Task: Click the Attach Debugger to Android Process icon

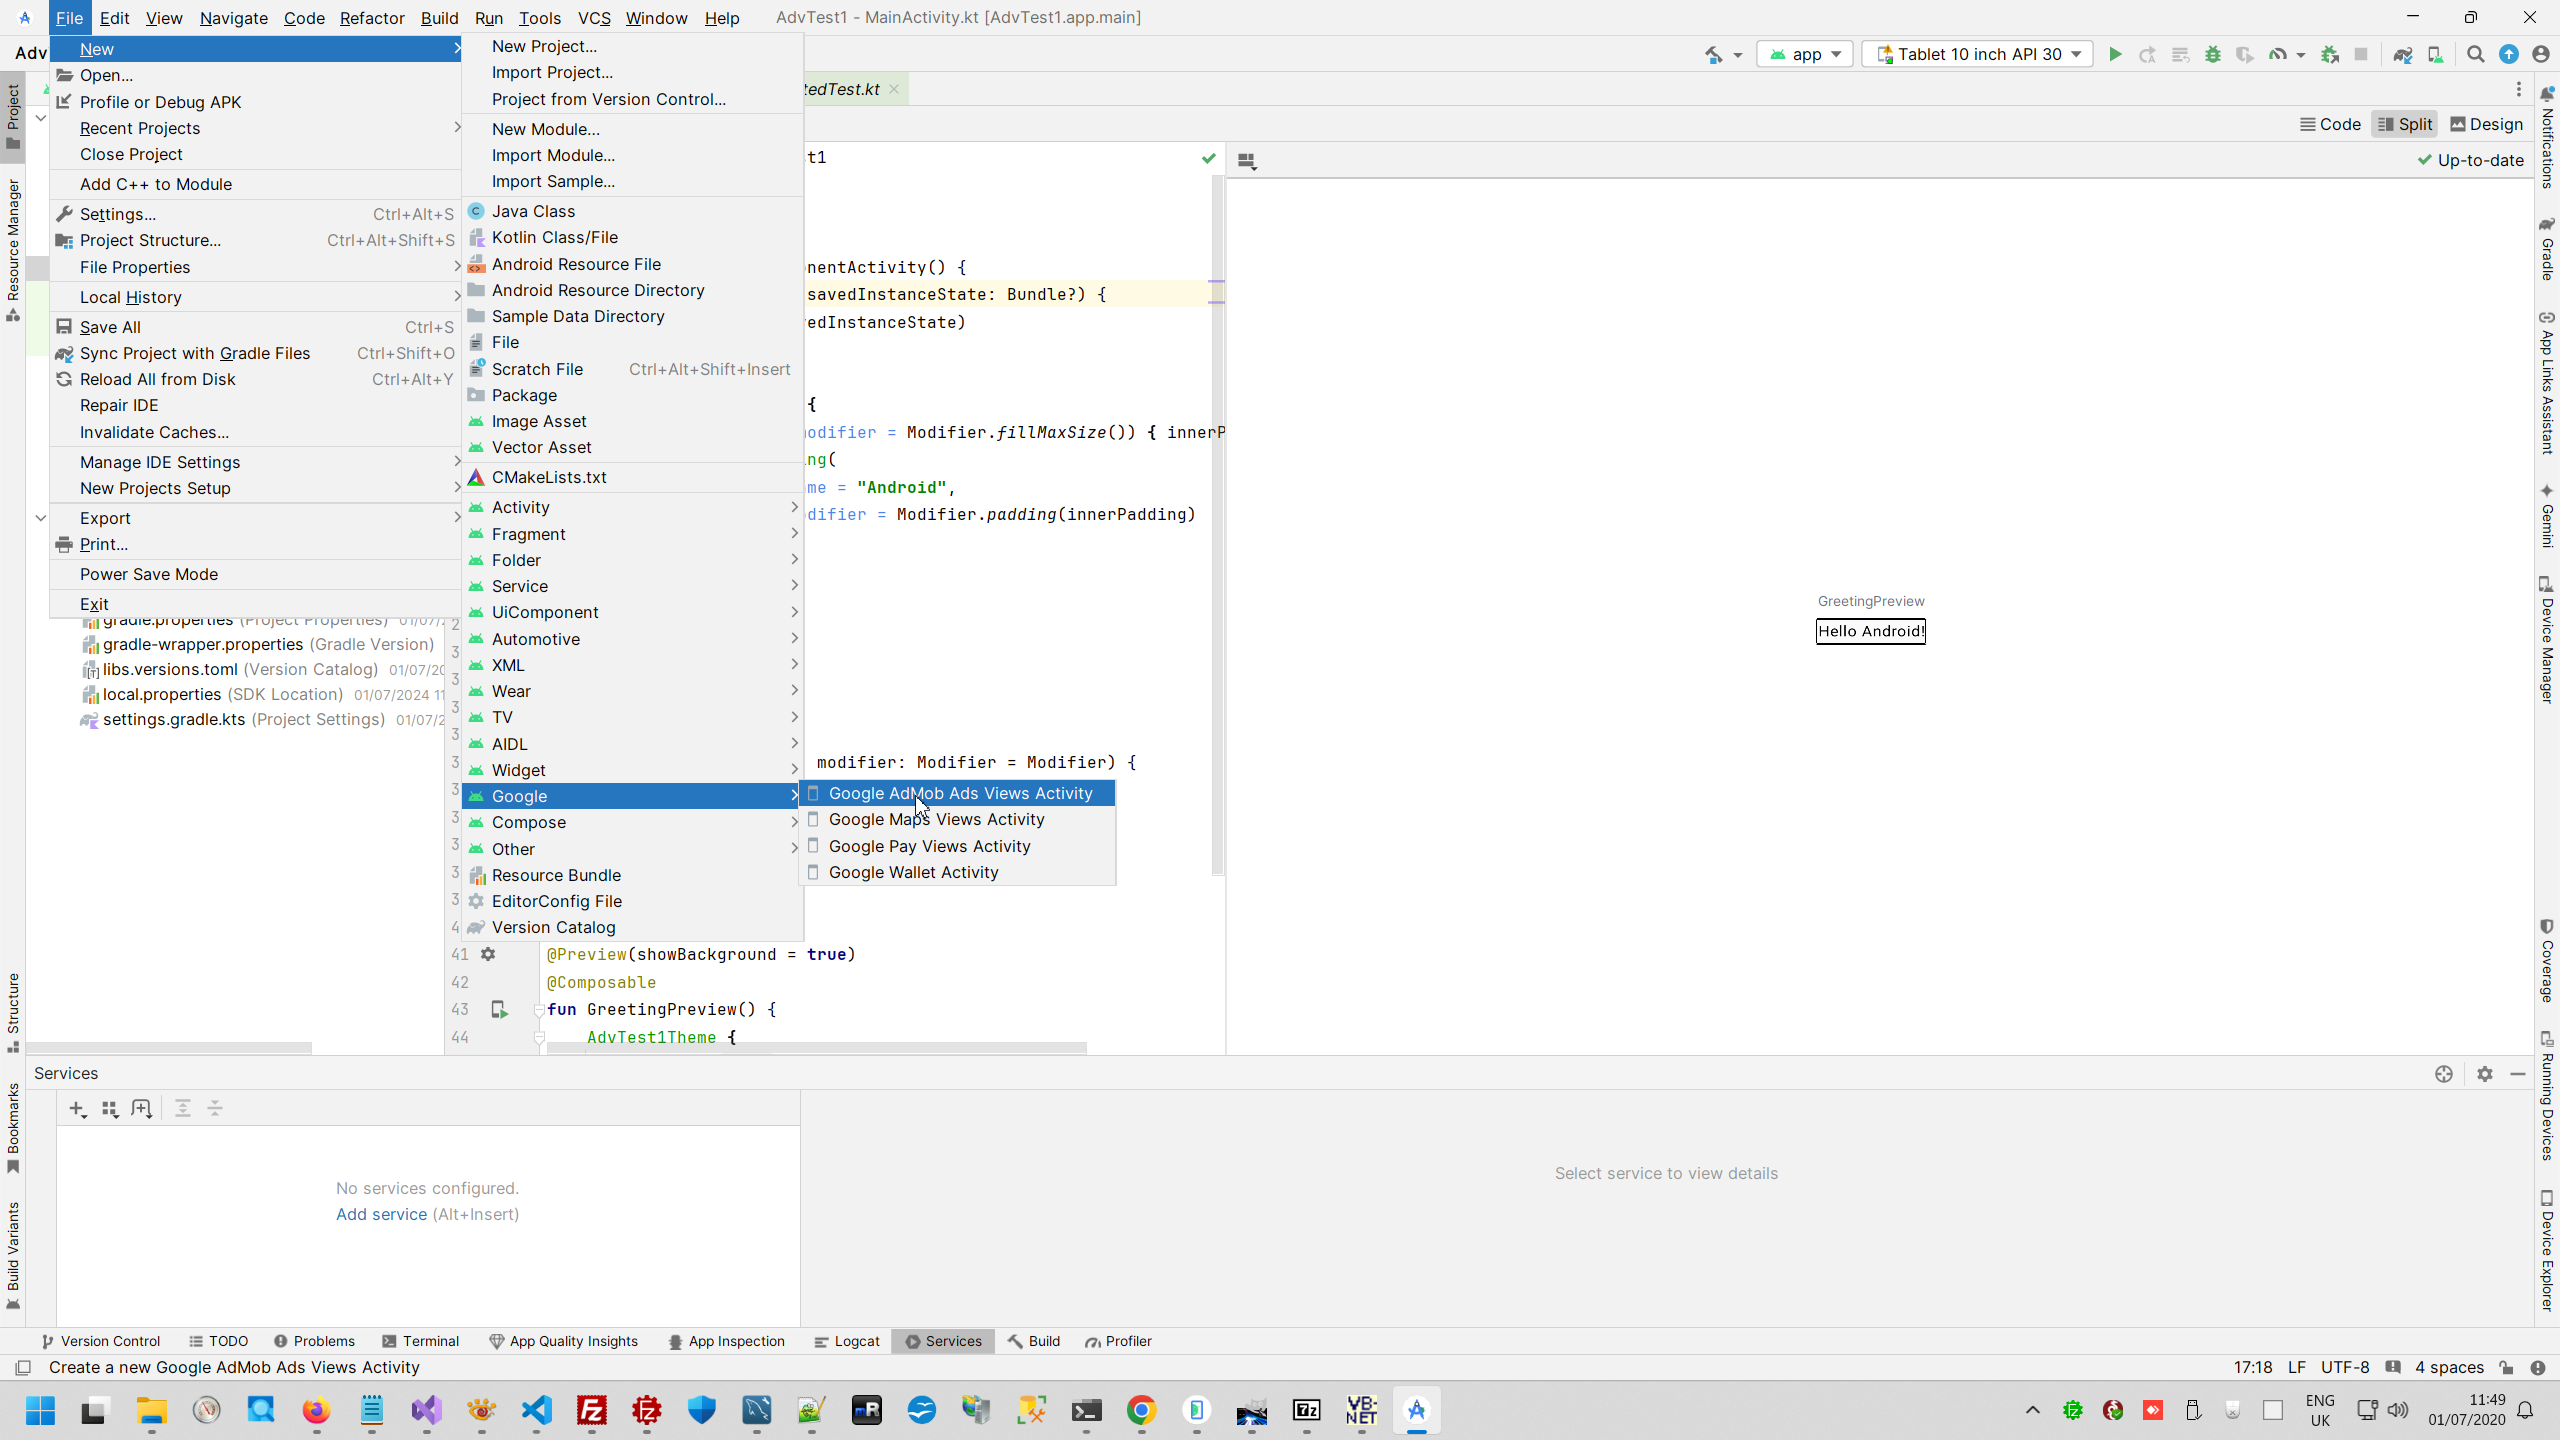Action: pyautogui.click(x=2330, y=54)
